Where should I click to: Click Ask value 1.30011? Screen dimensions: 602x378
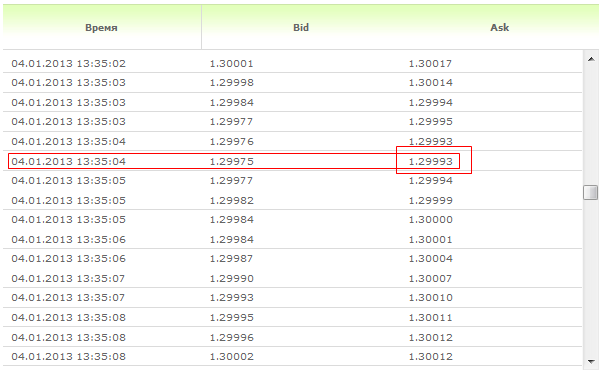pos(430,317)
